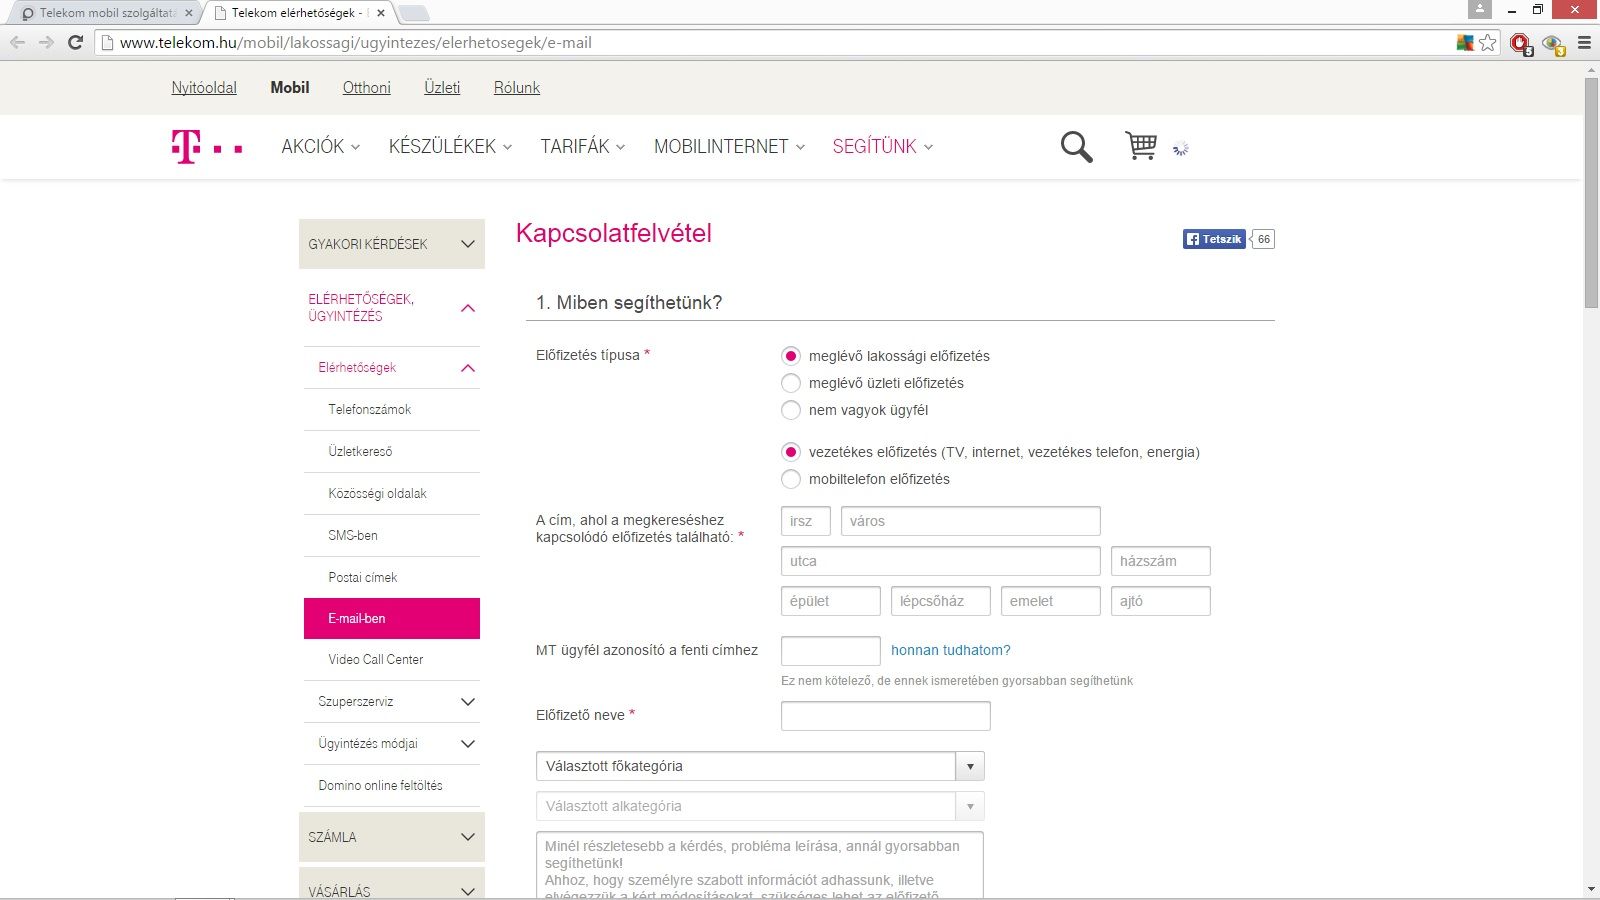Viewport: 1600px width, 900px height.
Task: Click the utca input field
Action: coord(941,561)
